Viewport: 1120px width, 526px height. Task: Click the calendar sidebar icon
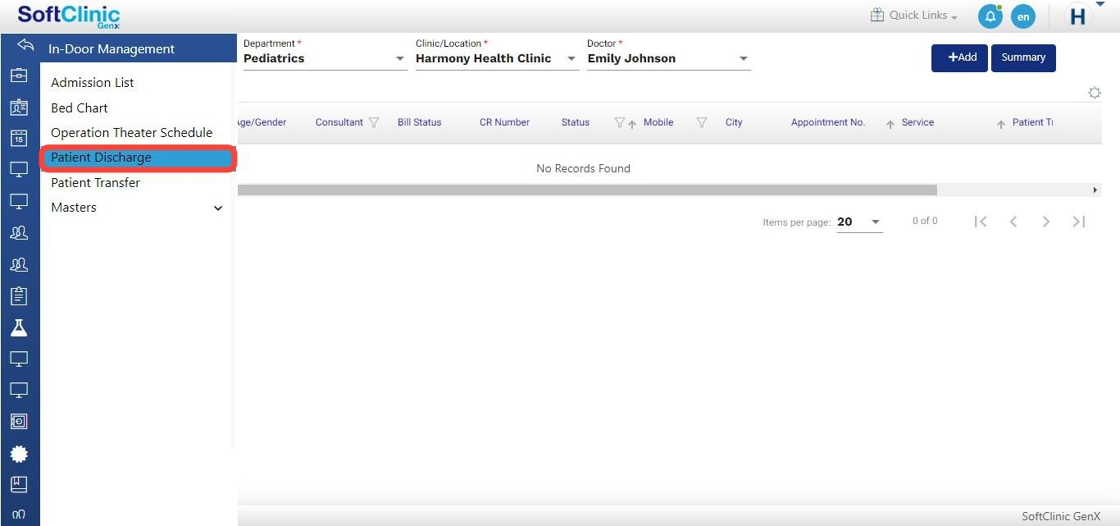[18, 138]
